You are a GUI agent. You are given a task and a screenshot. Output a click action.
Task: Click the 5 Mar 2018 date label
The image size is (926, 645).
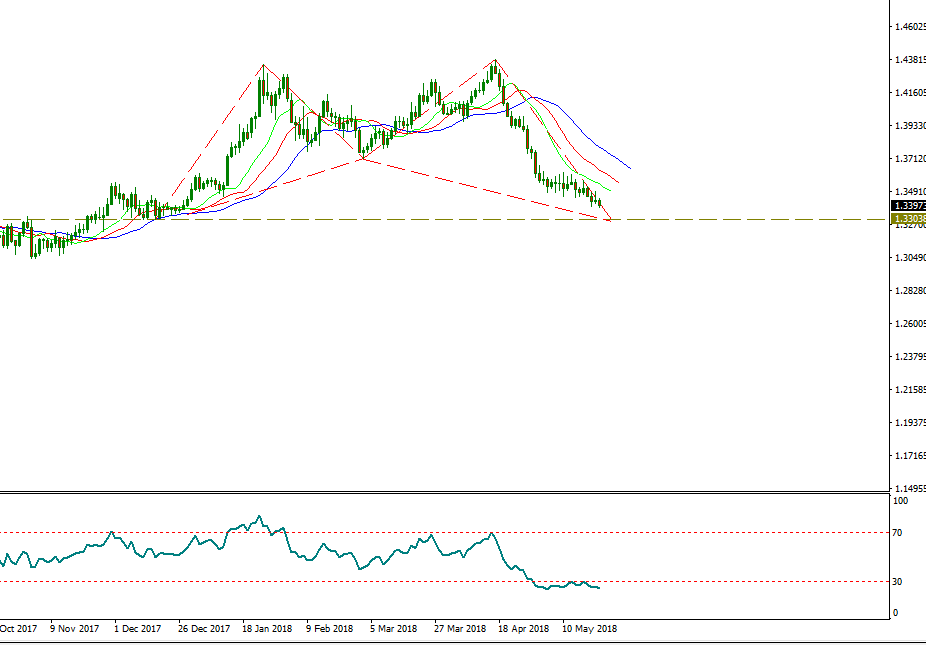(393, 629)
